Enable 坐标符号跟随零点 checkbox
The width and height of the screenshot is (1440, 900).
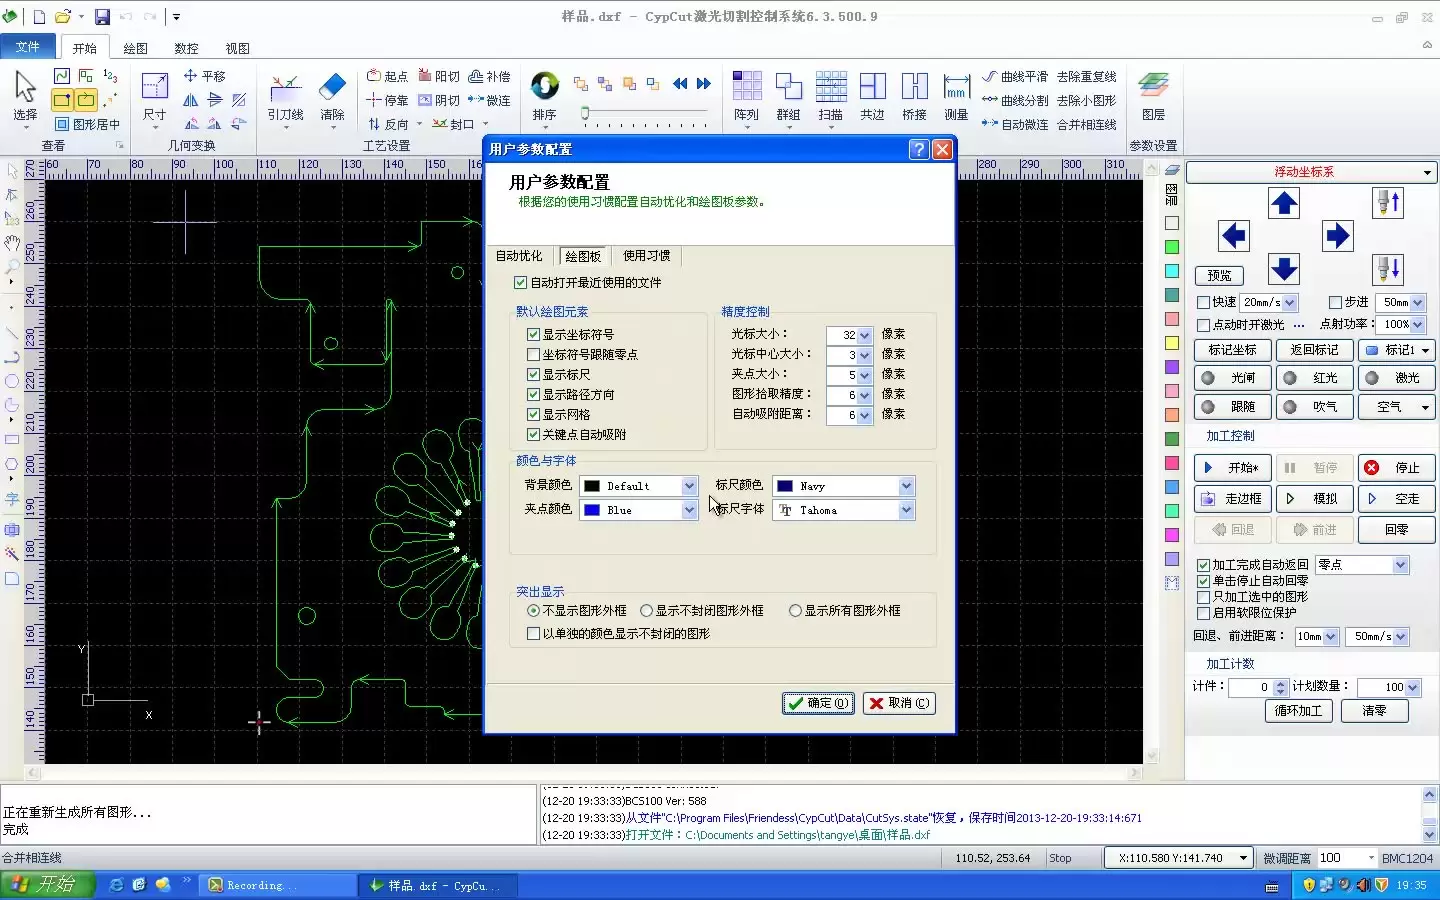[x=533, y=355]
